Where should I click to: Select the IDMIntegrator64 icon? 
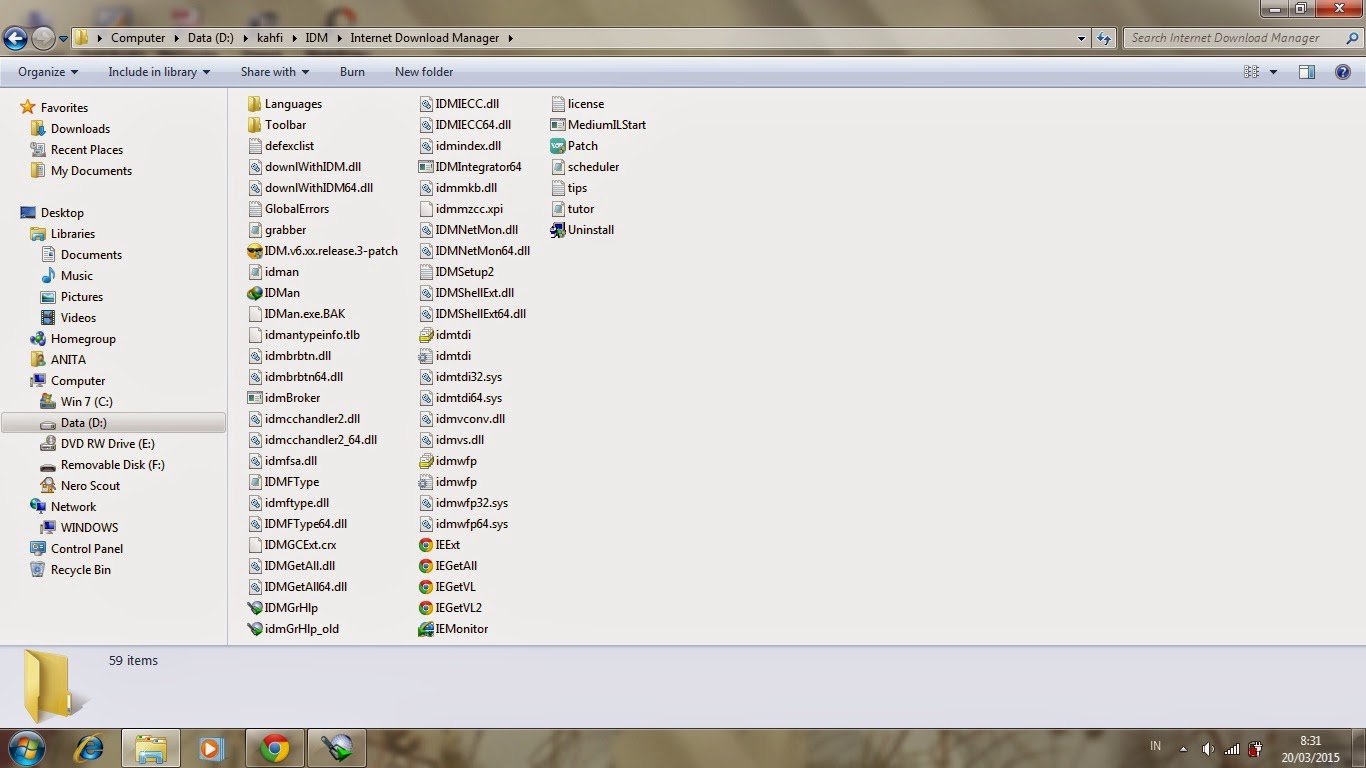426,167
